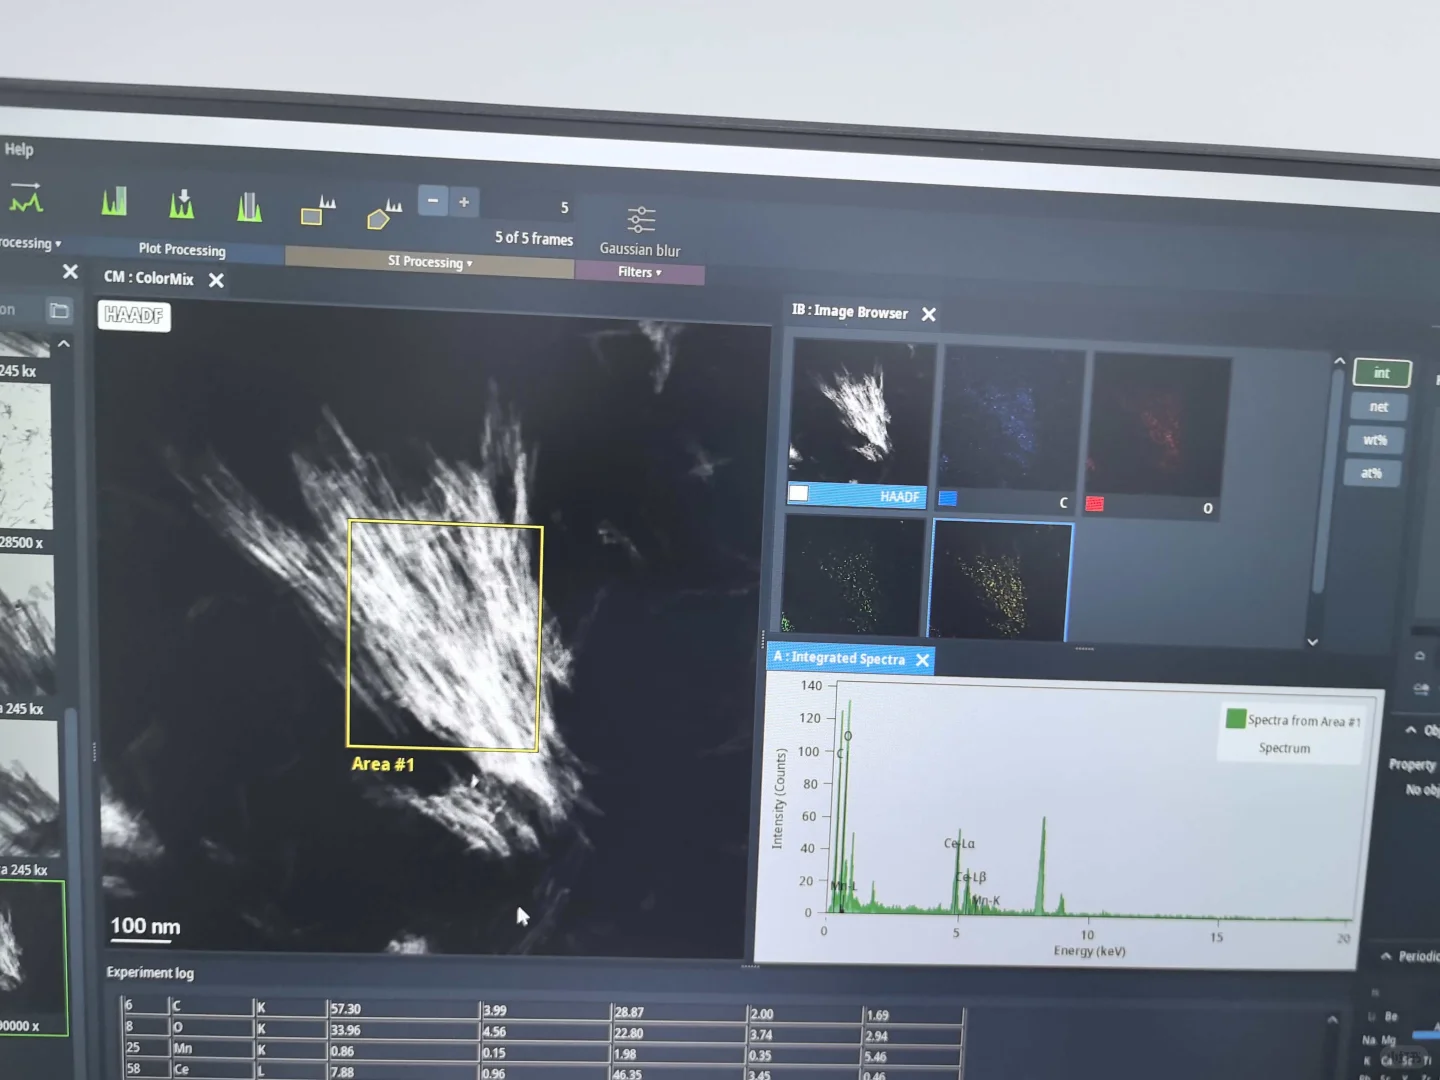Image resolution: width=1440 pixels, height=1080 pixels.
Task: Close the left panel with its X
Action: (70, 271)
